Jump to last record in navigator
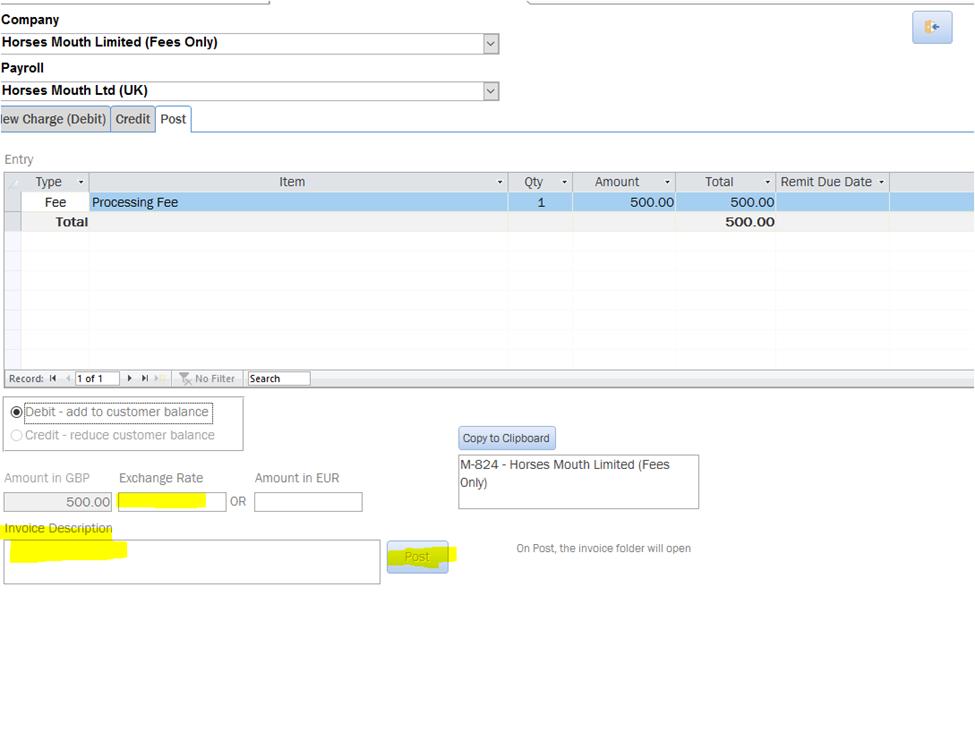This screenshot has width=975, height=732. 145,379
